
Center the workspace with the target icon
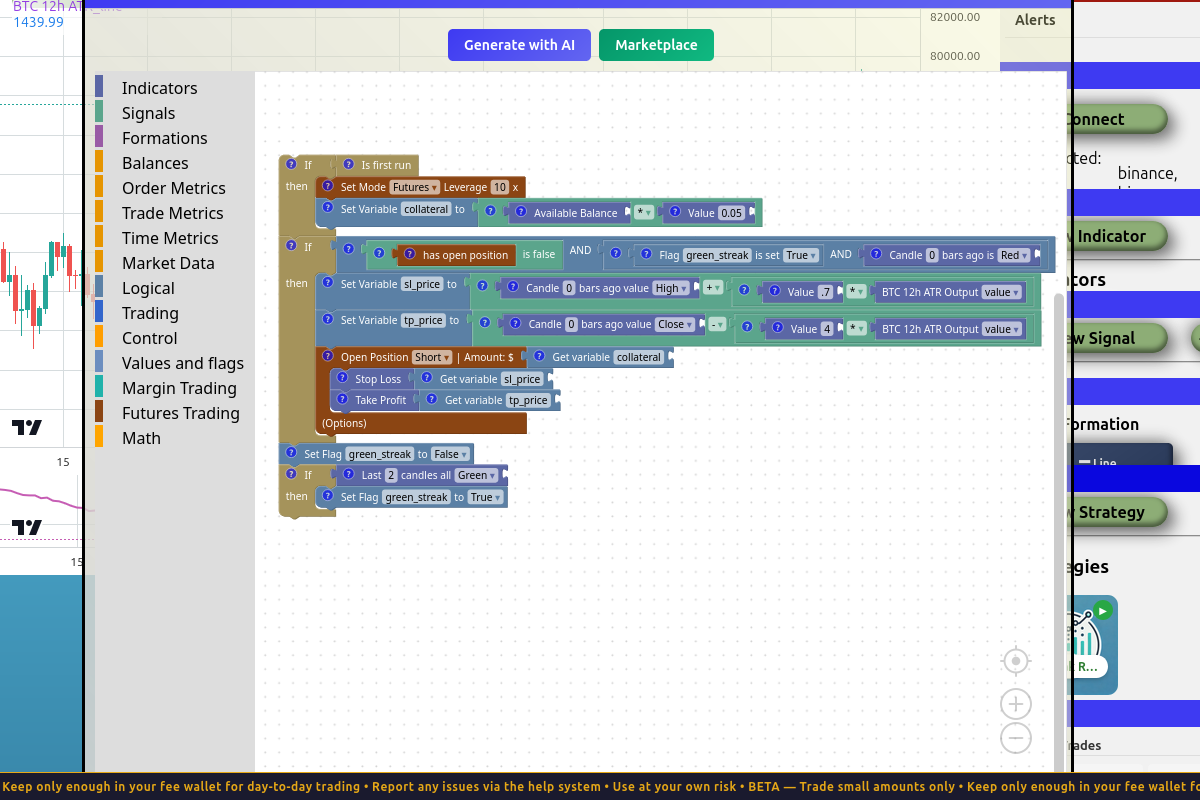tap(1015, 662)
